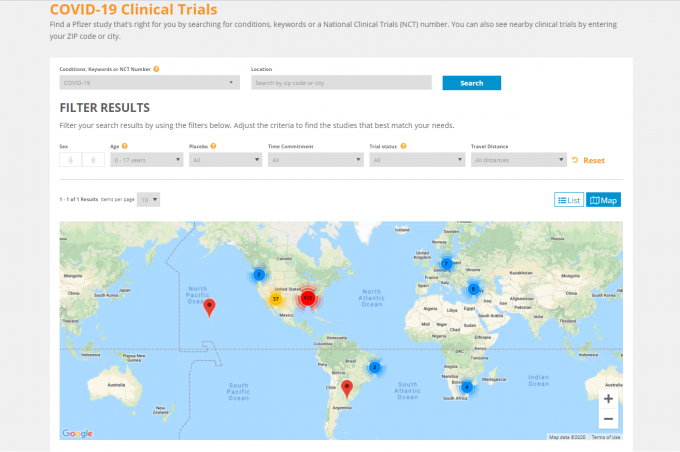The image size is (680, 452).
Task: Click the Reset filters link
Action: click(x=588, y=160)
